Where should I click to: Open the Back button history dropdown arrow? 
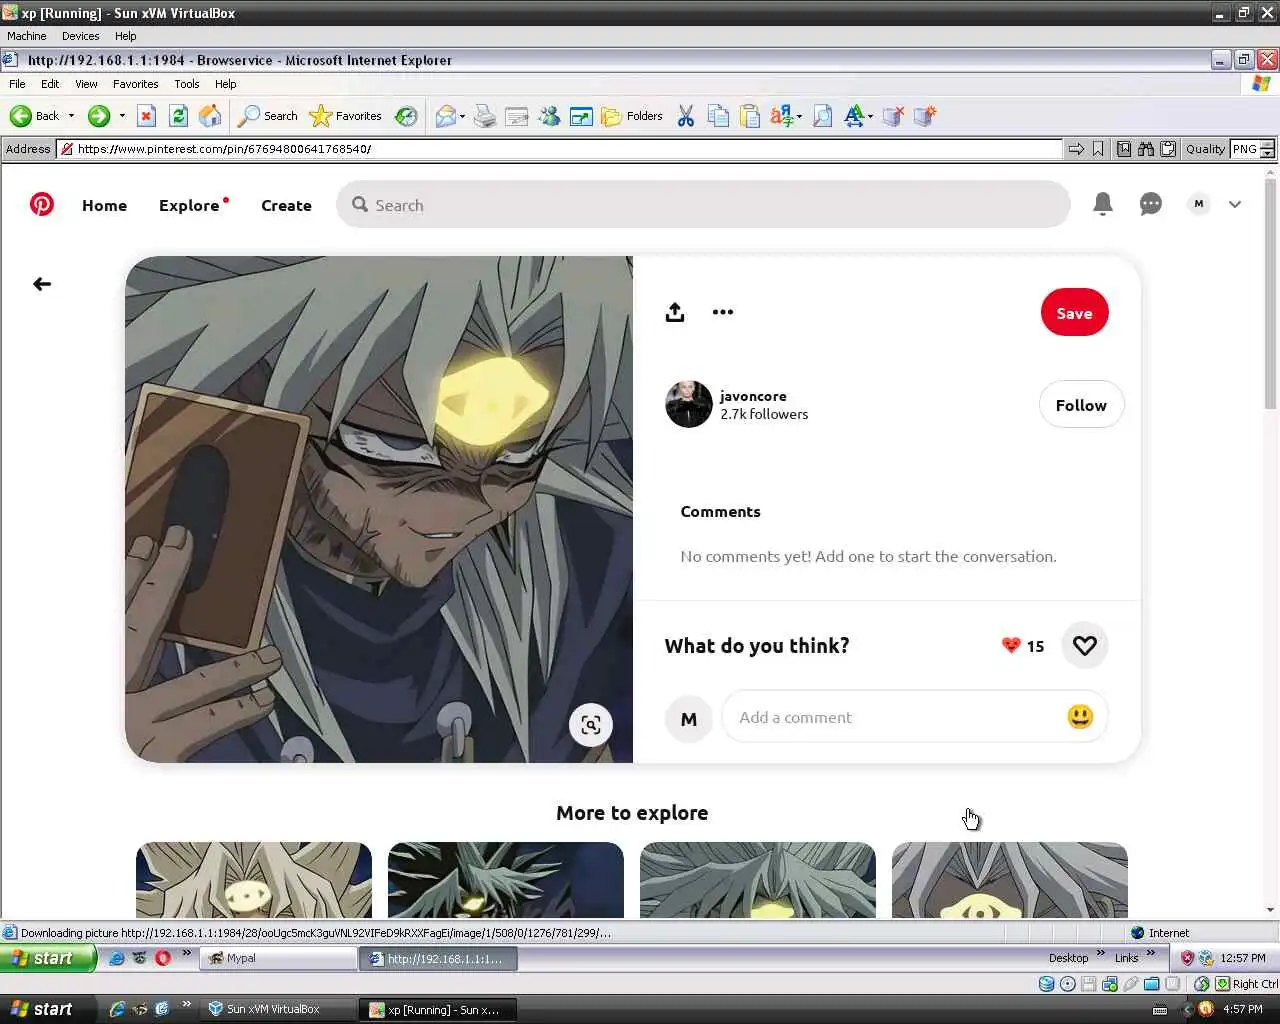71,116
